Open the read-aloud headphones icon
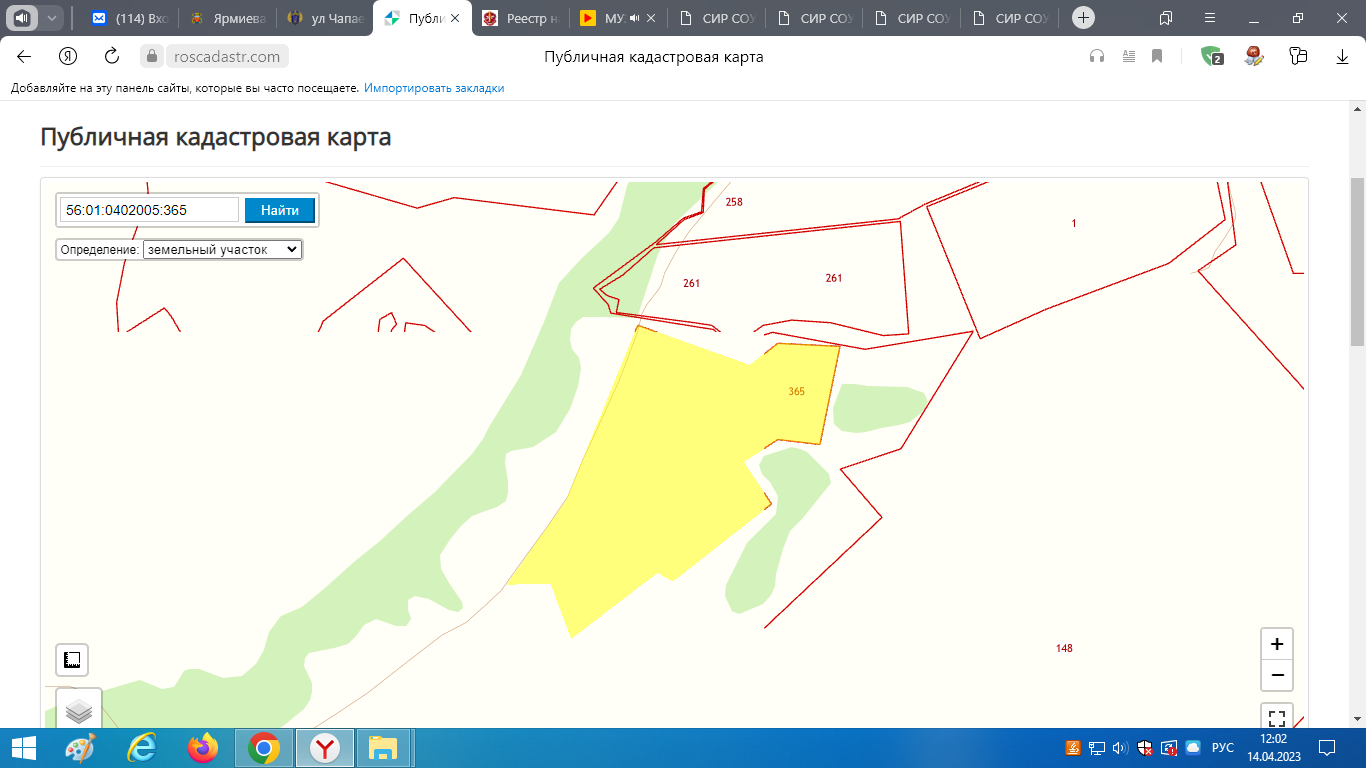The height and width of the screenshot is (768, 1366). click(x=1097, y=57)
